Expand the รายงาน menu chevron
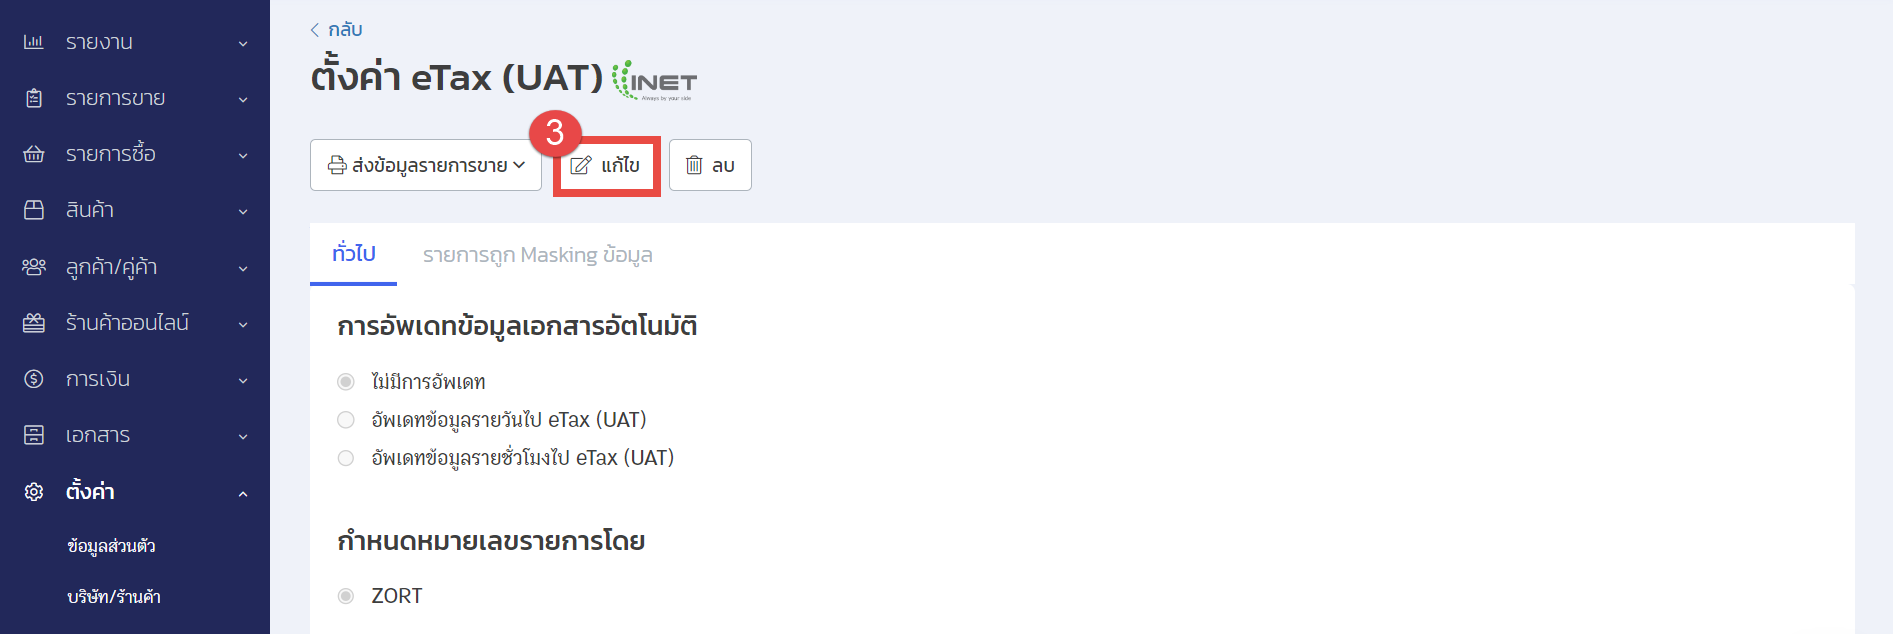This screenshot has height=634, width=1893. [243, 44]
